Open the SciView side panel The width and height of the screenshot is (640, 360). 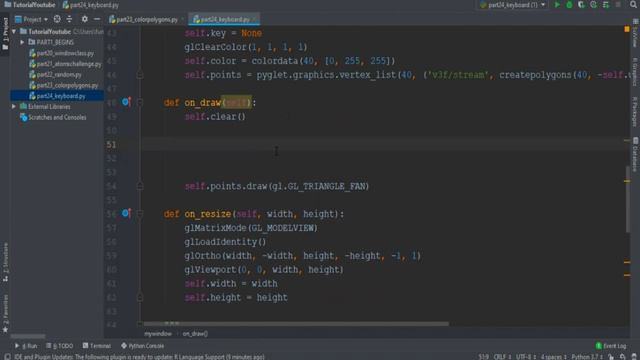point(635,33)
